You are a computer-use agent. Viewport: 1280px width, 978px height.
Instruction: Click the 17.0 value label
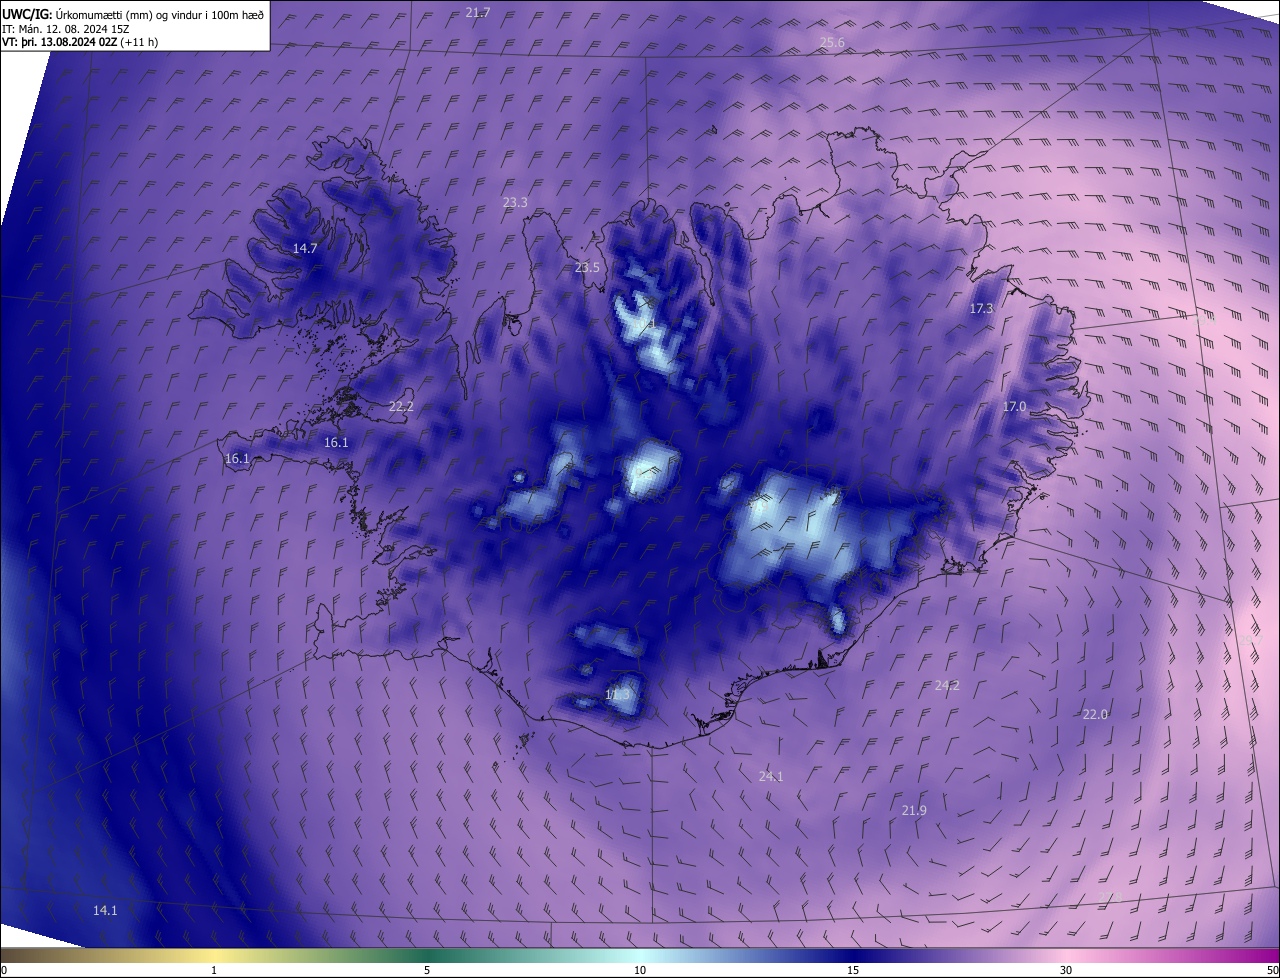(x=1014, y=406)
